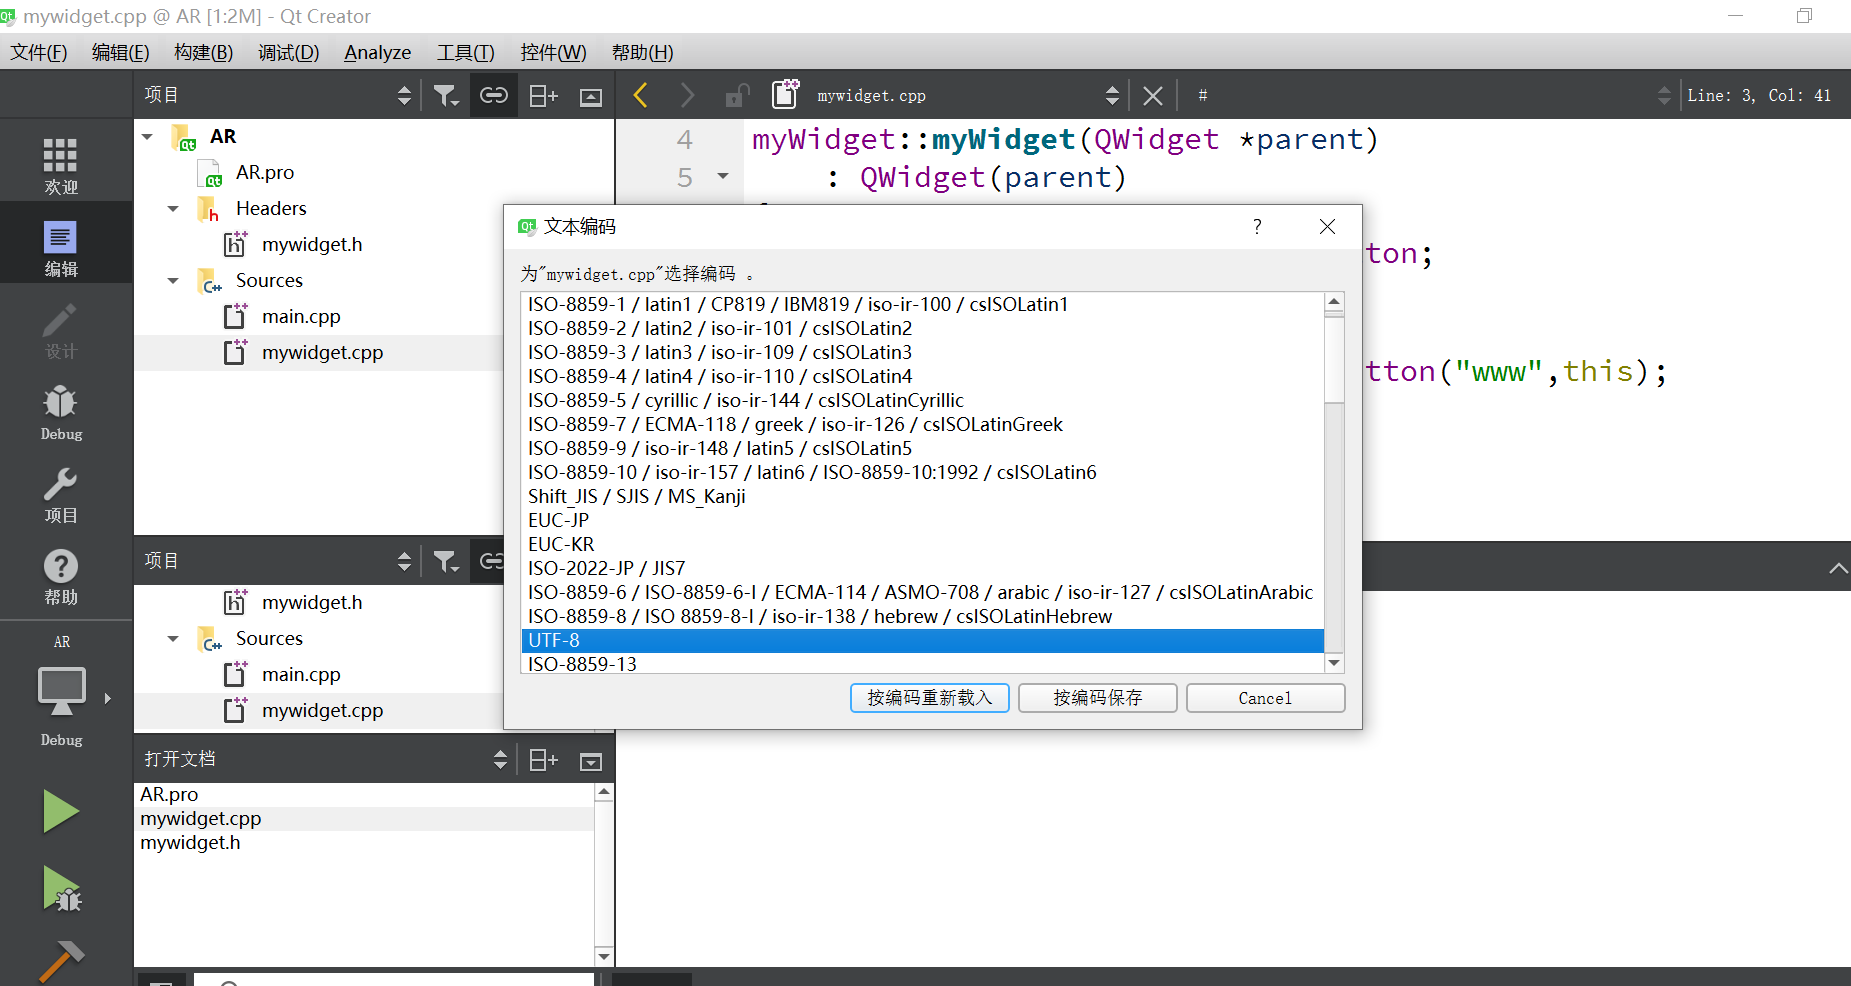Click the 按编码重新载入 button
Screen dimensions: 1851x986
[x=928, y=697]
